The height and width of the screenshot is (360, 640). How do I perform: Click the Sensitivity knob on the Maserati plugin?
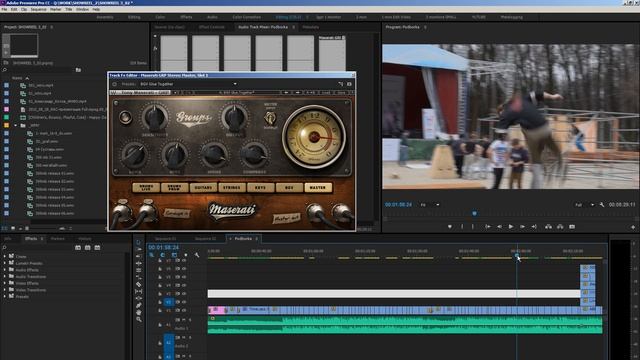tap(155, 117)
